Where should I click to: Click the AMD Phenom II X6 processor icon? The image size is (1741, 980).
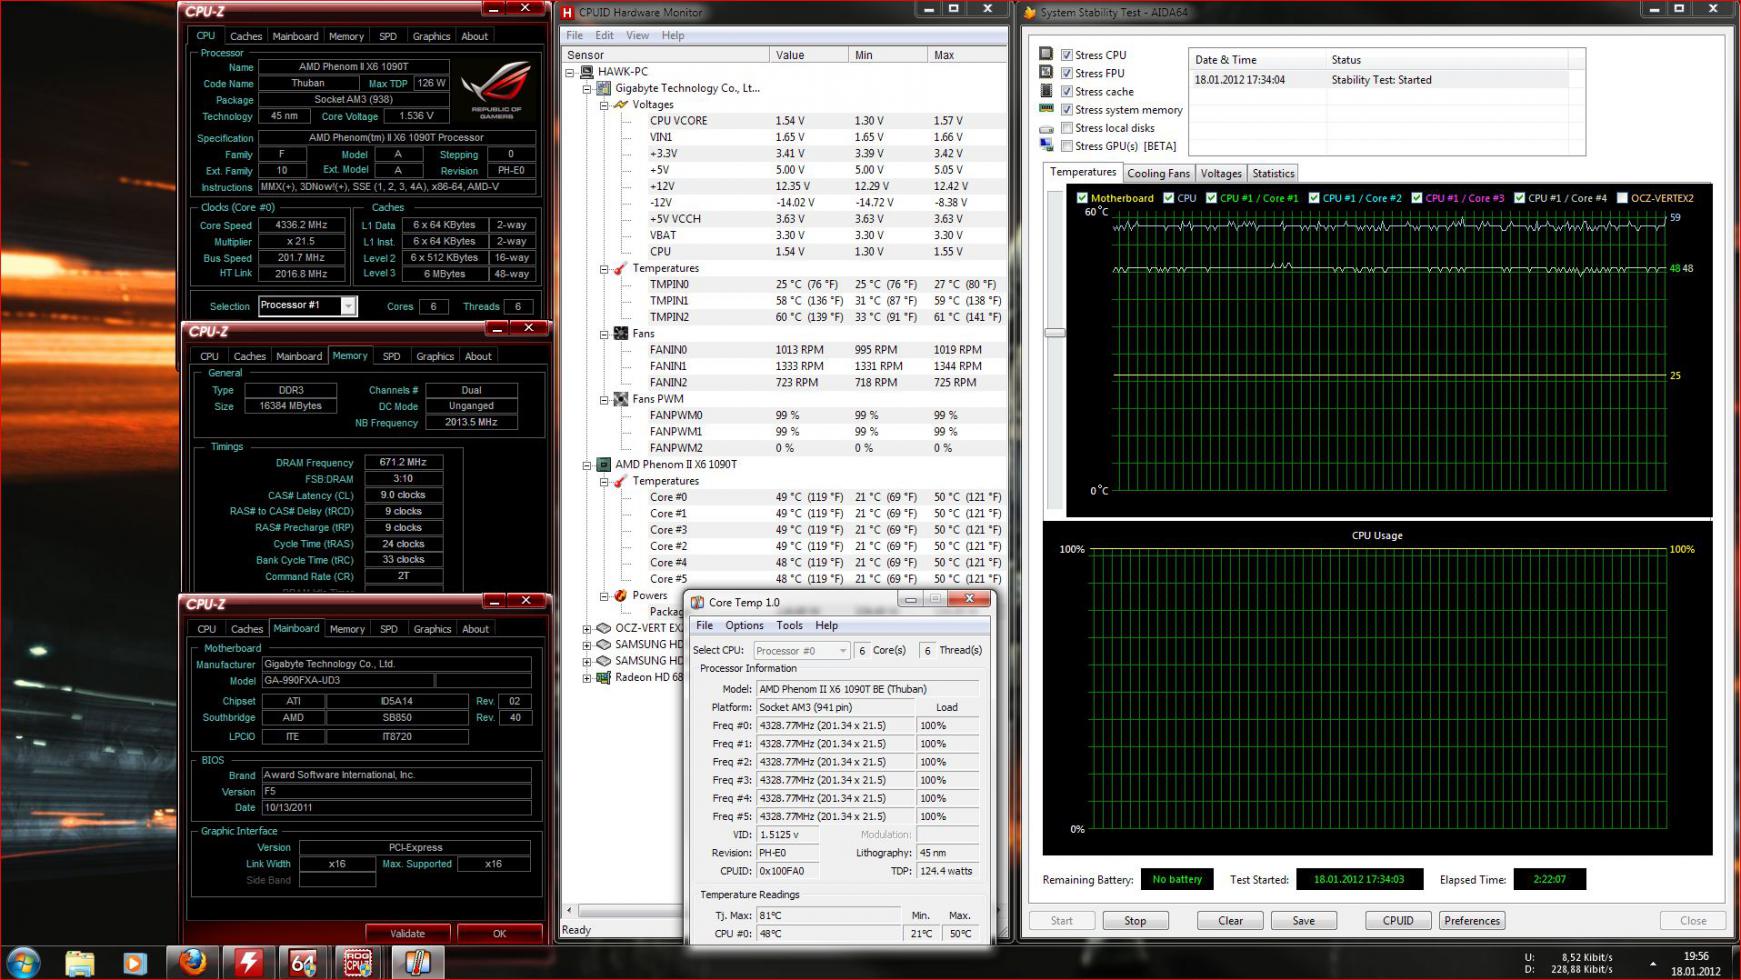click(603, 464)
